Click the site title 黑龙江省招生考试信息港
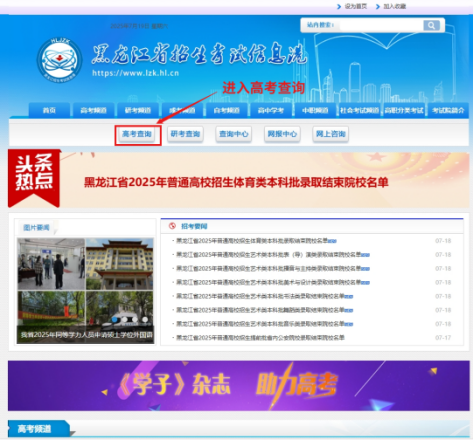This screenshot has width=473, height=440. 199,53
